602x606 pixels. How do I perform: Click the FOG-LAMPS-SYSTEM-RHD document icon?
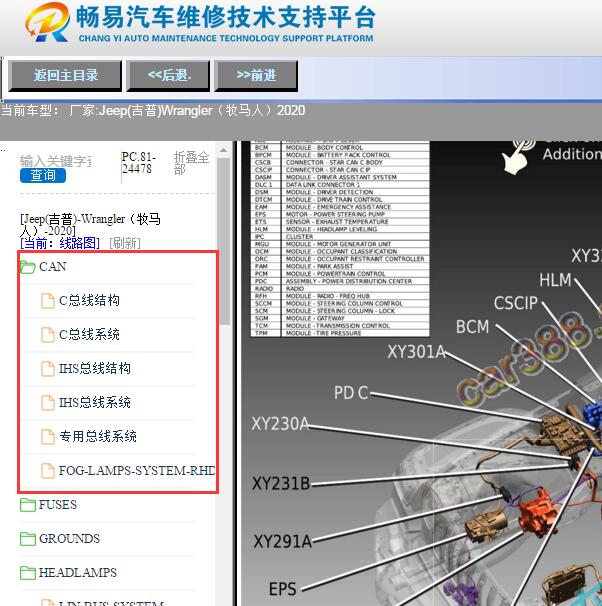(x=48, y=471)
